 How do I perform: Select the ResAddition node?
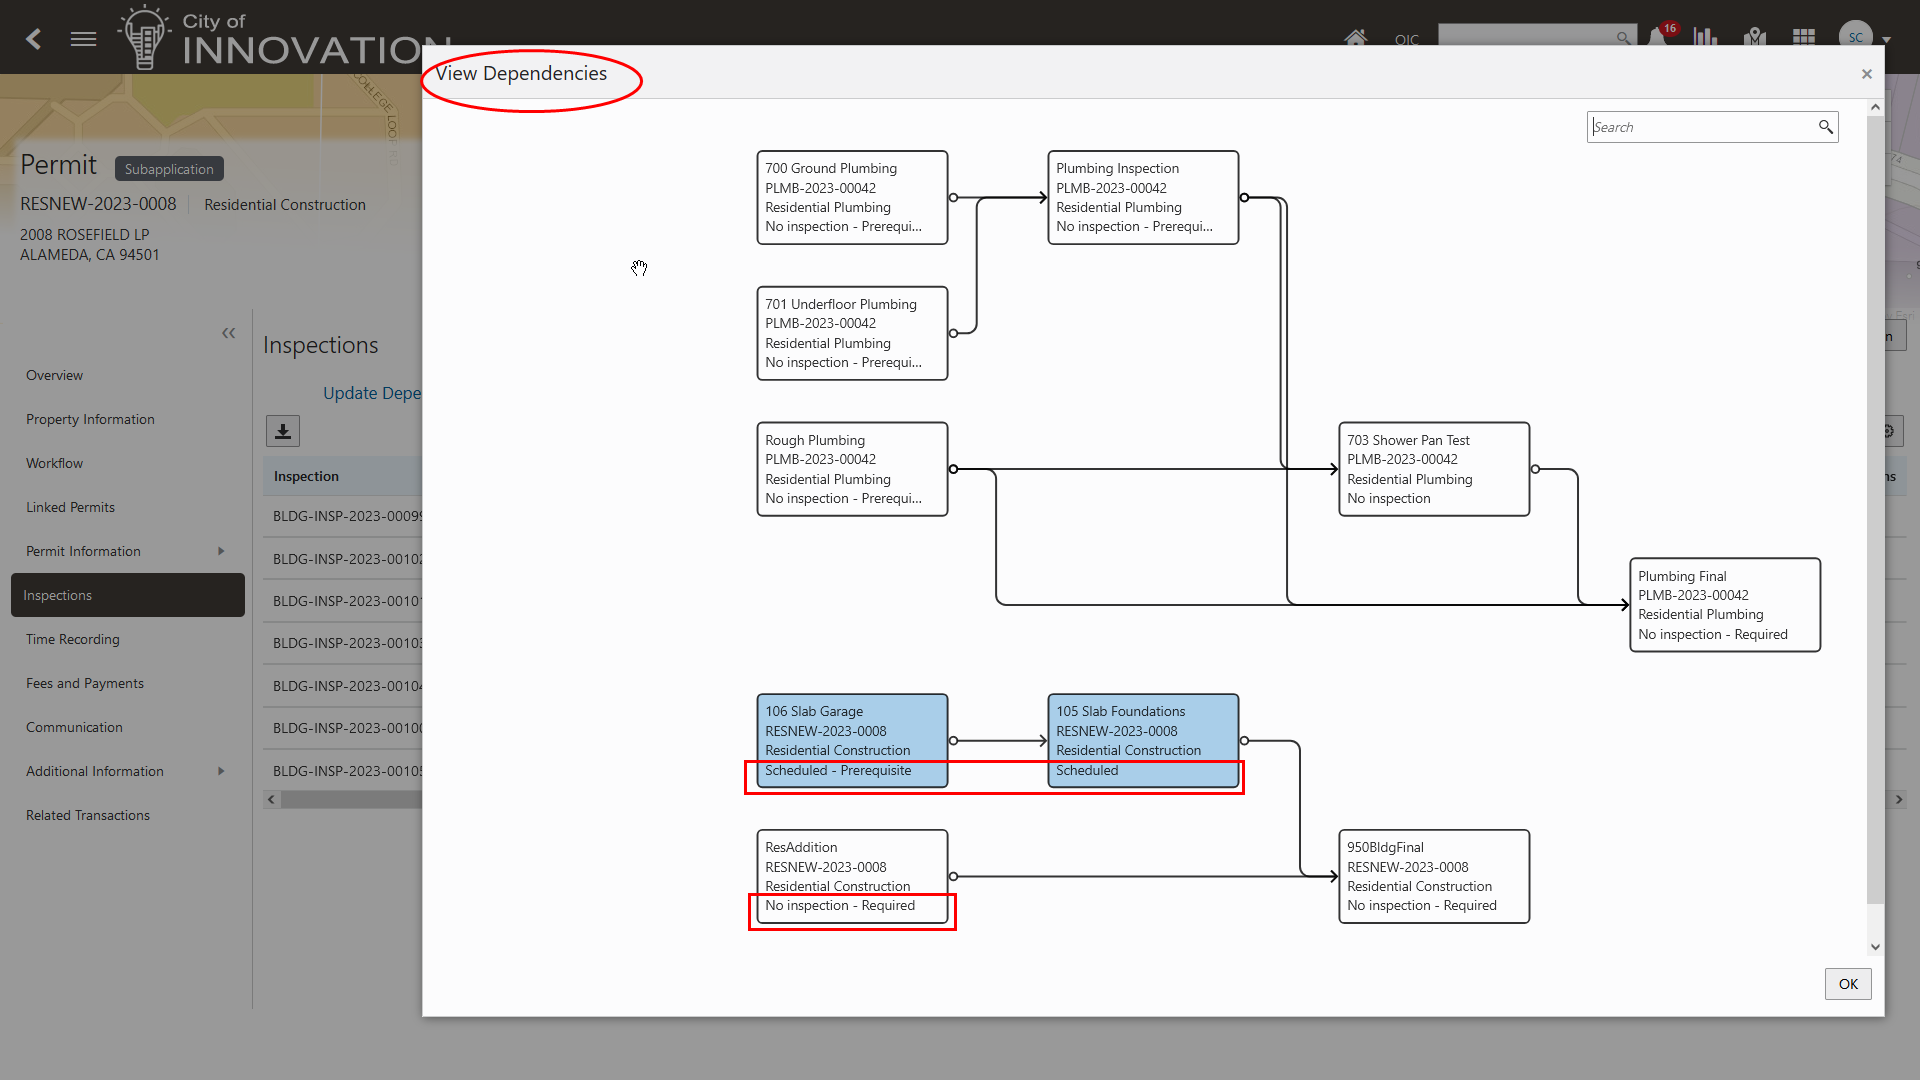852,876
